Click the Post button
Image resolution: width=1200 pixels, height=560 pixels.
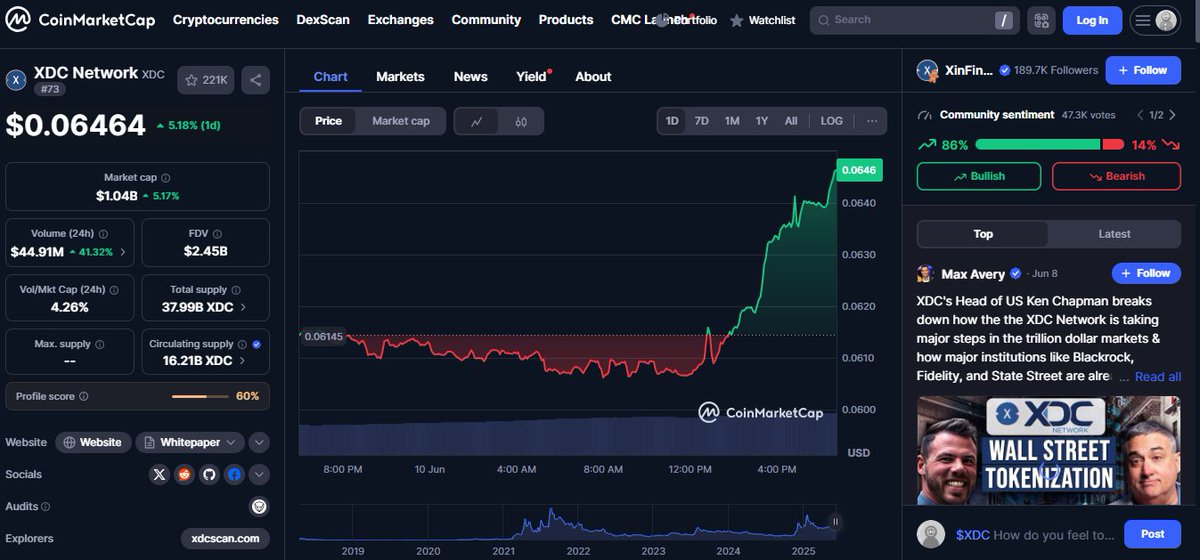pyautogui.click(x=1152, y=534)
